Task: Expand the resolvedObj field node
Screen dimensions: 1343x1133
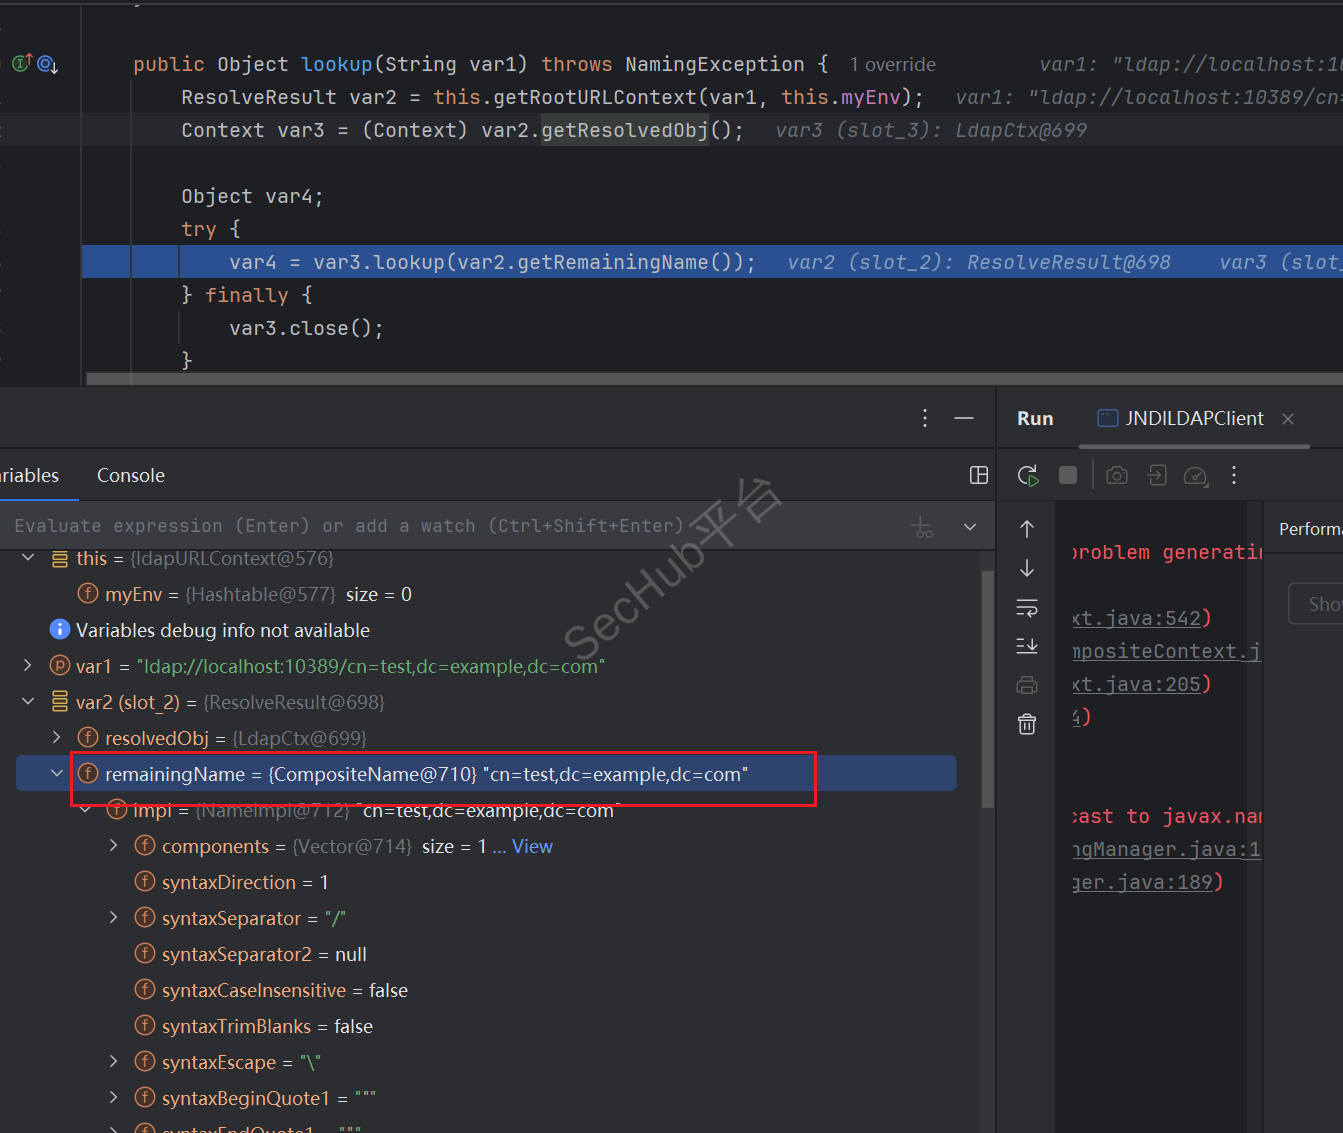Action: (x=57, y=738)
